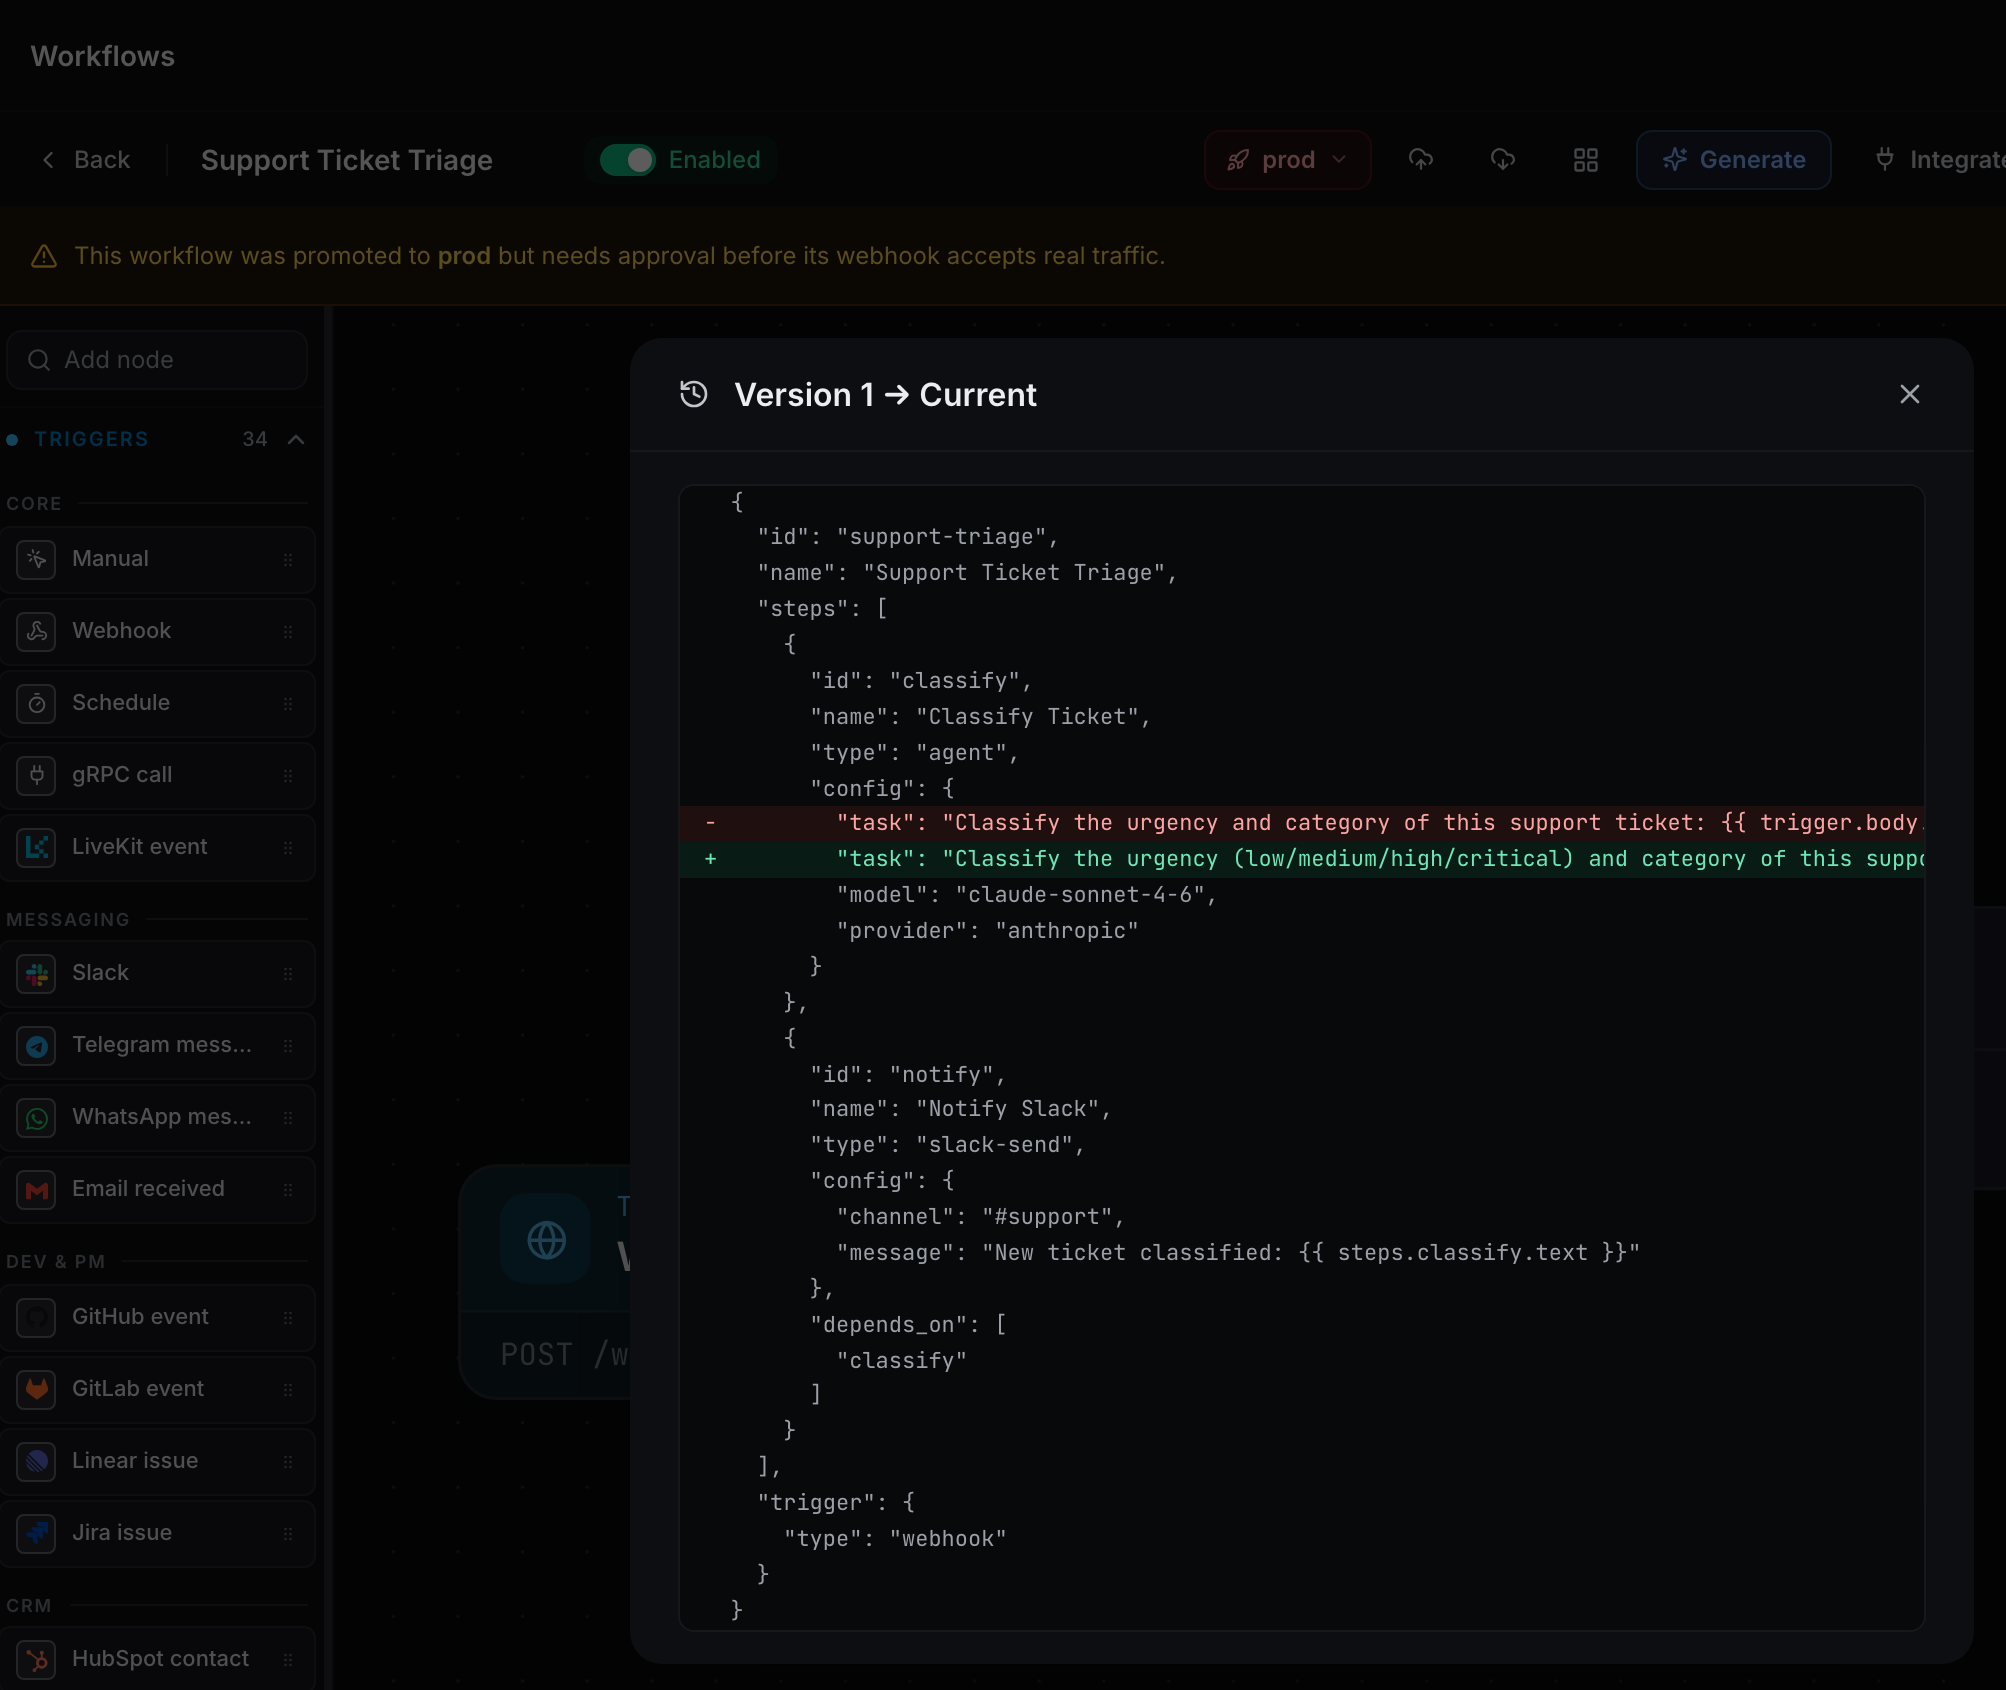Select the Telegram message icon

(x=36, y=1045)
